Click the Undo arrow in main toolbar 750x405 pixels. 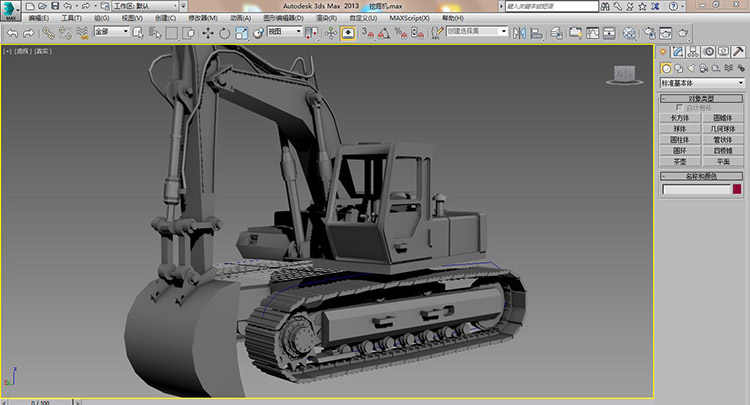pos(11,33)
